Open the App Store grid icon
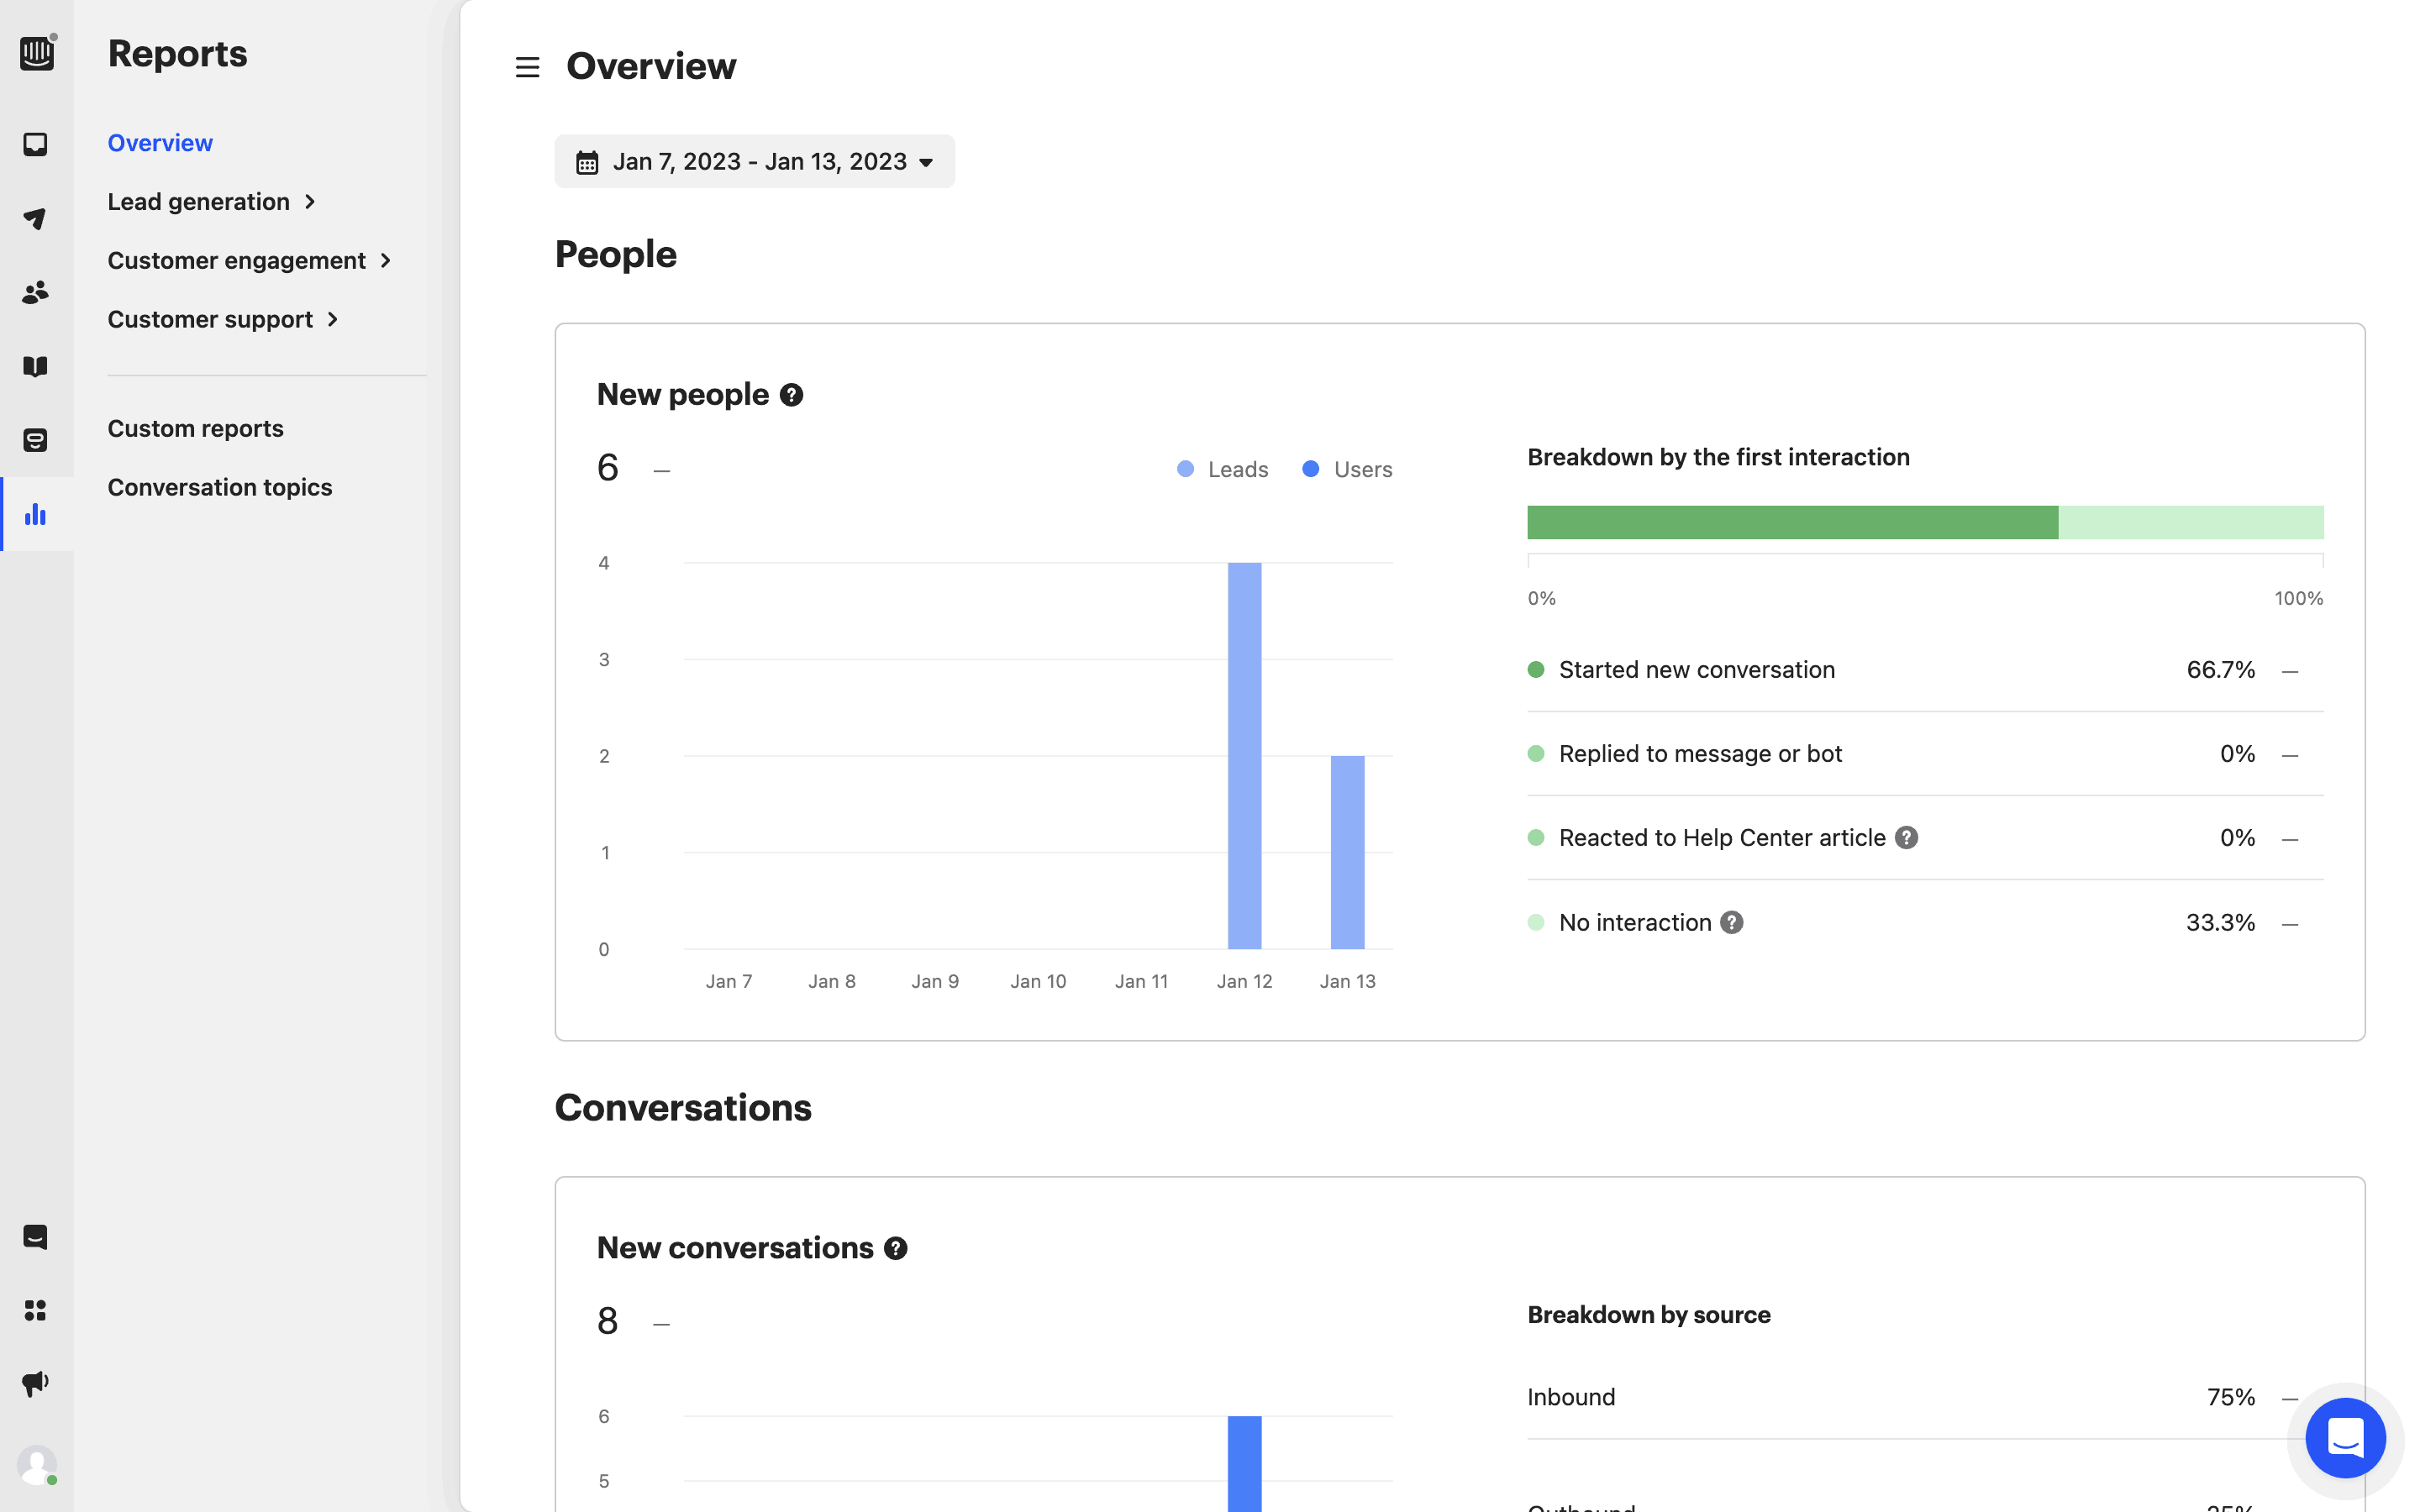 pos(36,1310)
